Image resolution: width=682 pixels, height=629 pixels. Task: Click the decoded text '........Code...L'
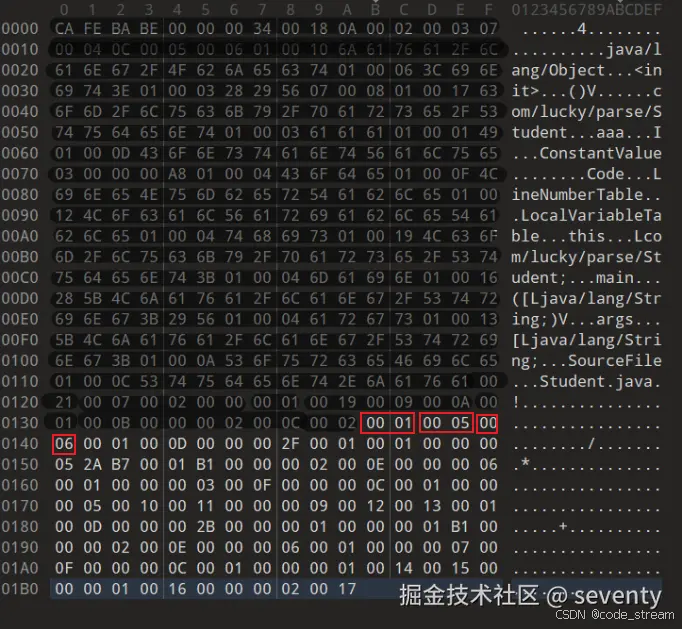(587, 174)
